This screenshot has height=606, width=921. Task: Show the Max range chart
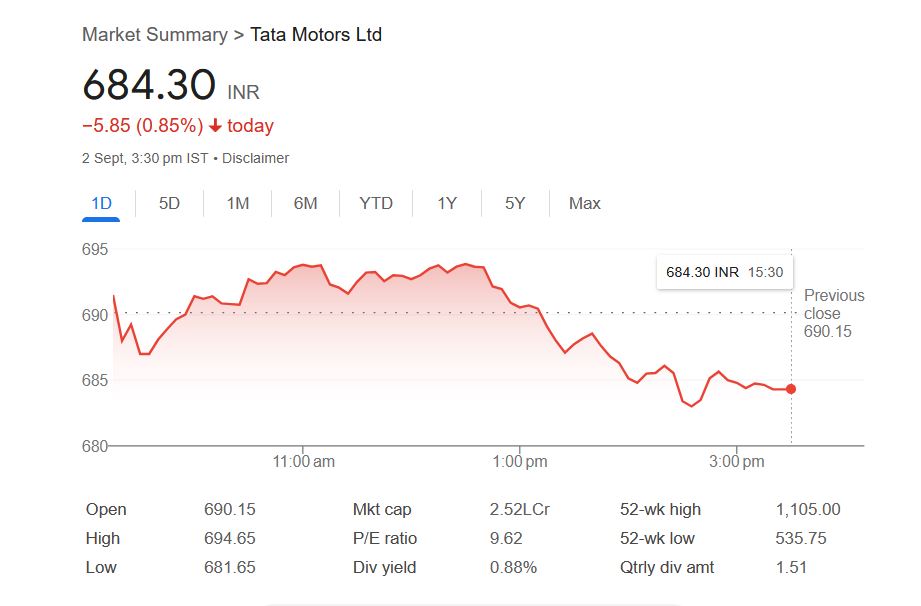(x=584, y=203)
